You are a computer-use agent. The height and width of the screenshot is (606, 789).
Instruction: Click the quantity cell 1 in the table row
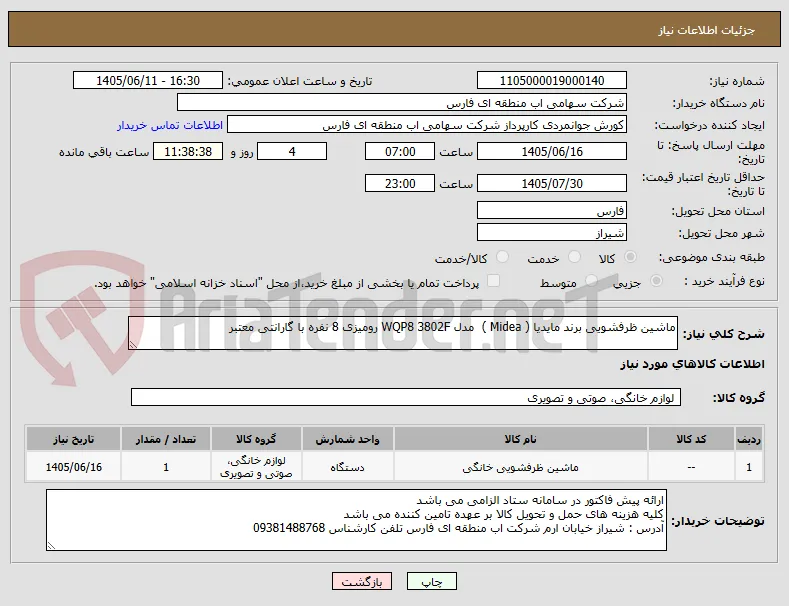[x=166, y=467]
